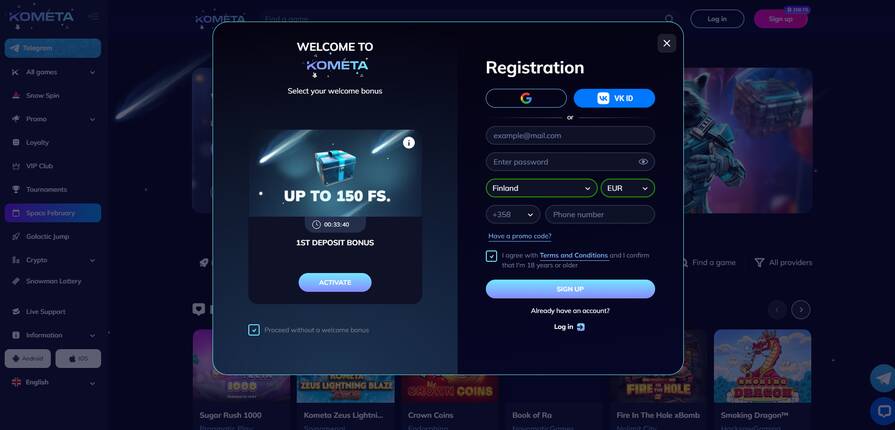
Task: Toggle Proceed without a welcome bonus checkbox
Action: tap(254, 329)
